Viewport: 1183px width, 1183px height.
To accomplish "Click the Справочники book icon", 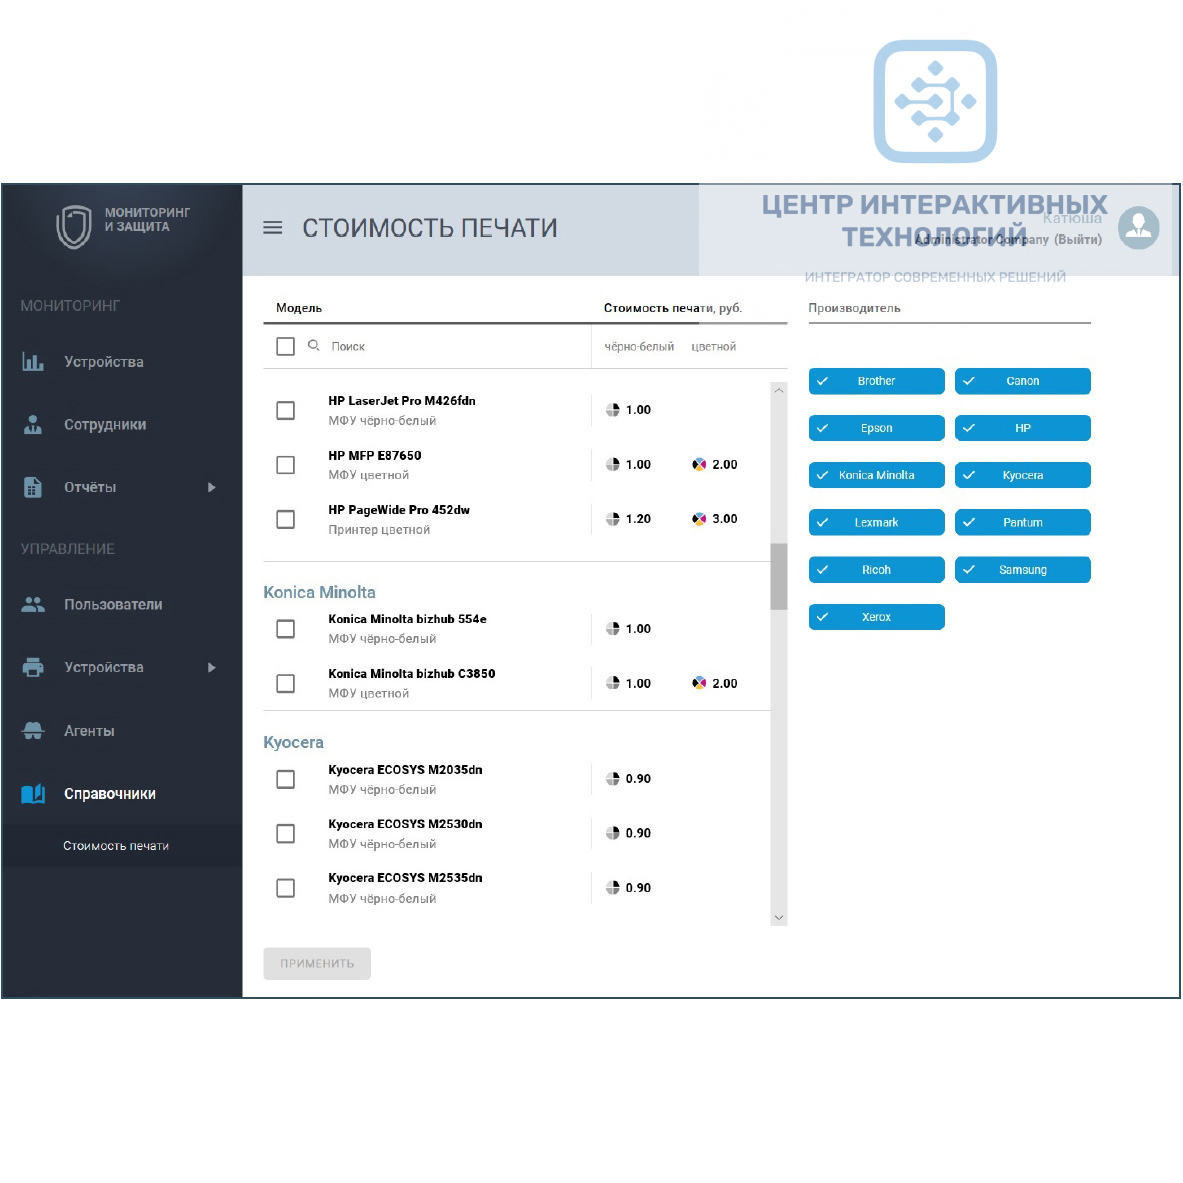I will pos(33,794).
